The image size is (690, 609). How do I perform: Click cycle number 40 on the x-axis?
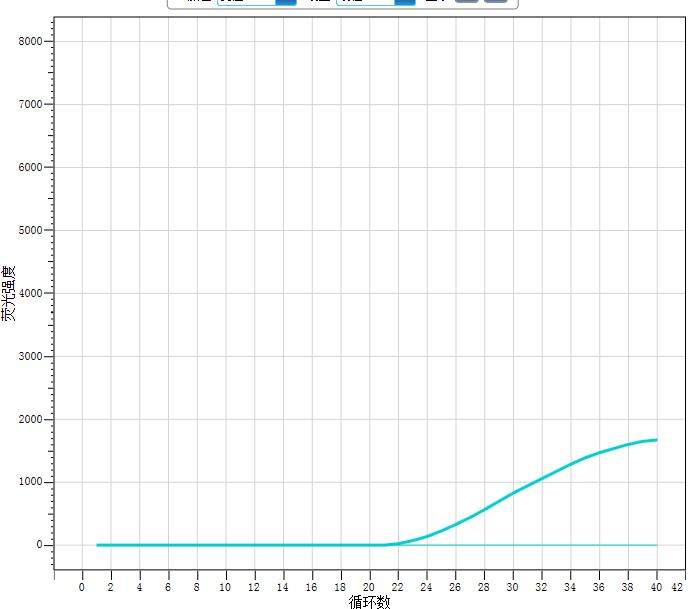click(x=656, y=587)
